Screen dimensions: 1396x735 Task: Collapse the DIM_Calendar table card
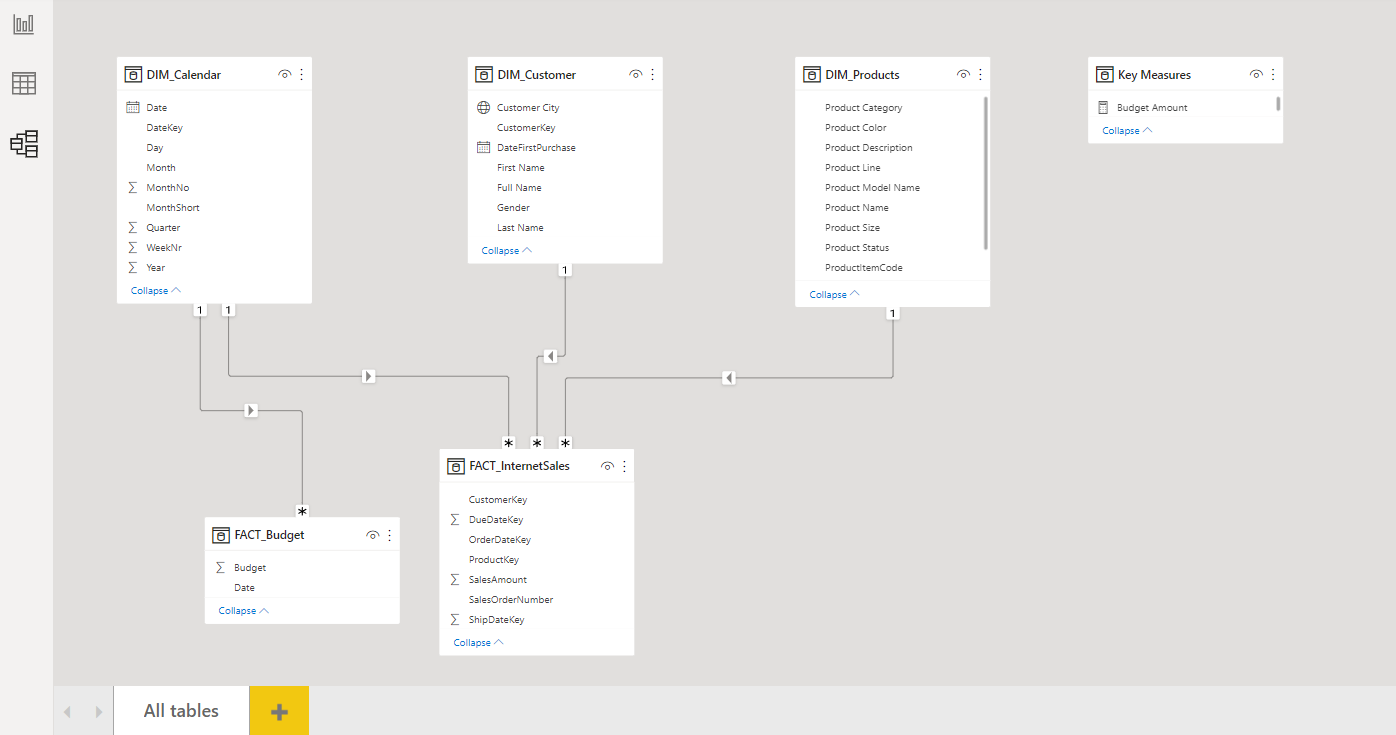click(x=156, y=290)
